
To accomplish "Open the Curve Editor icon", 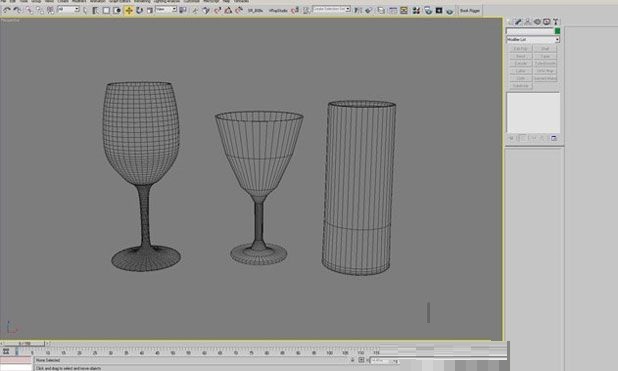I will point(393,10).
